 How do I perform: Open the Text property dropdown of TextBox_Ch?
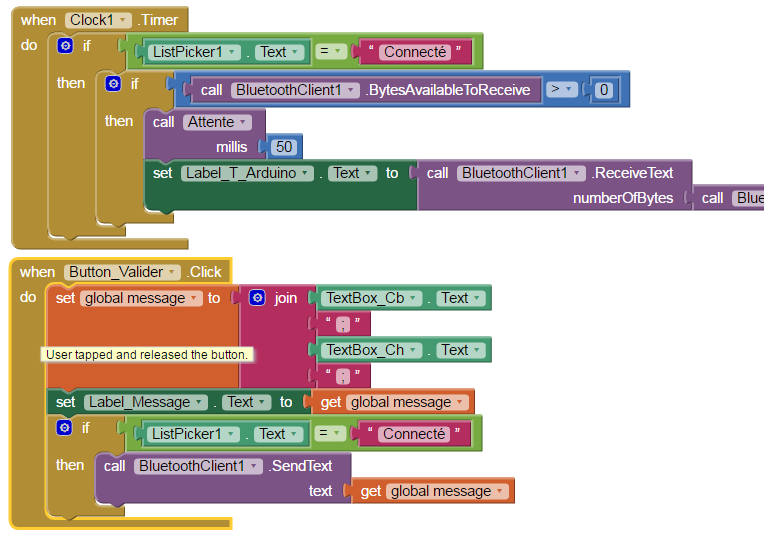461,350
